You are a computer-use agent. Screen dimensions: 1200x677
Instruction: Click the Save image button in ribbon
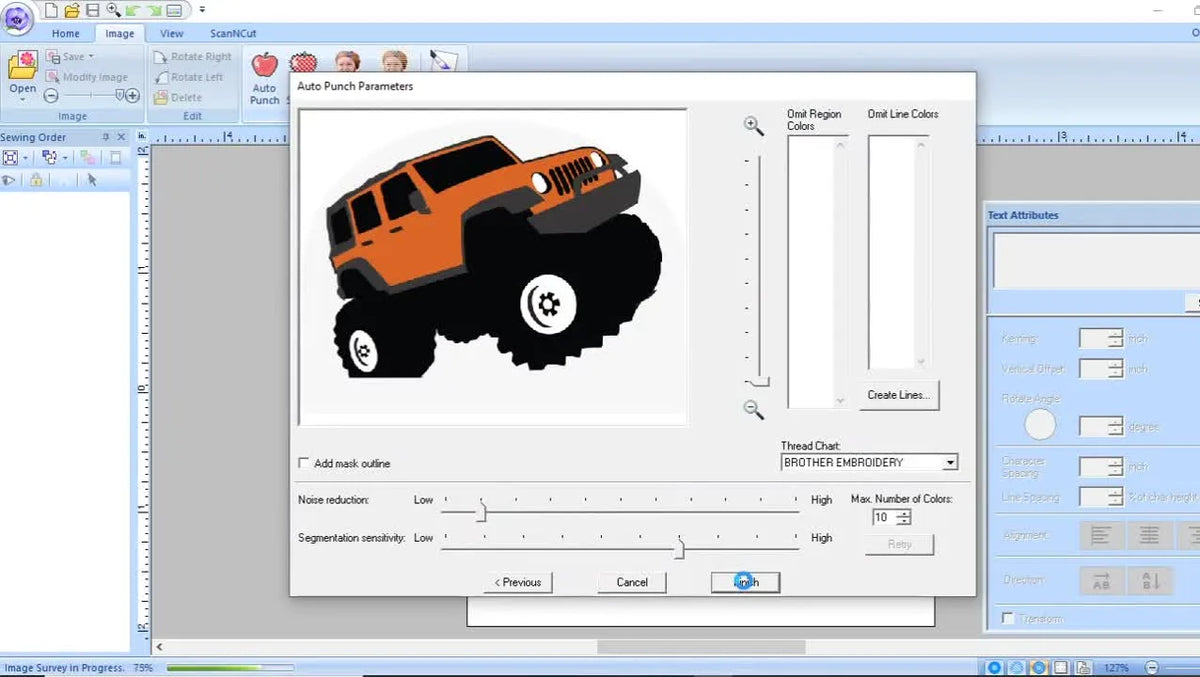pyautogui.click(x=66, y=57)
